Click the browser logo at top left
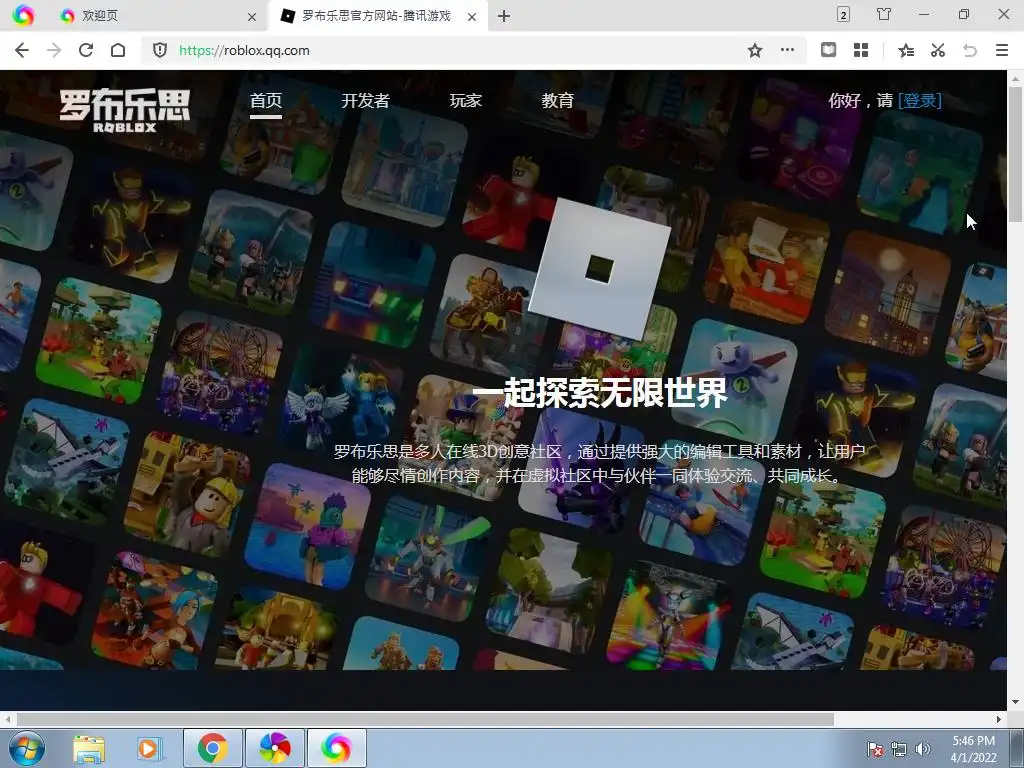The width and height of the screenshot is (1024, 768). 23,15
